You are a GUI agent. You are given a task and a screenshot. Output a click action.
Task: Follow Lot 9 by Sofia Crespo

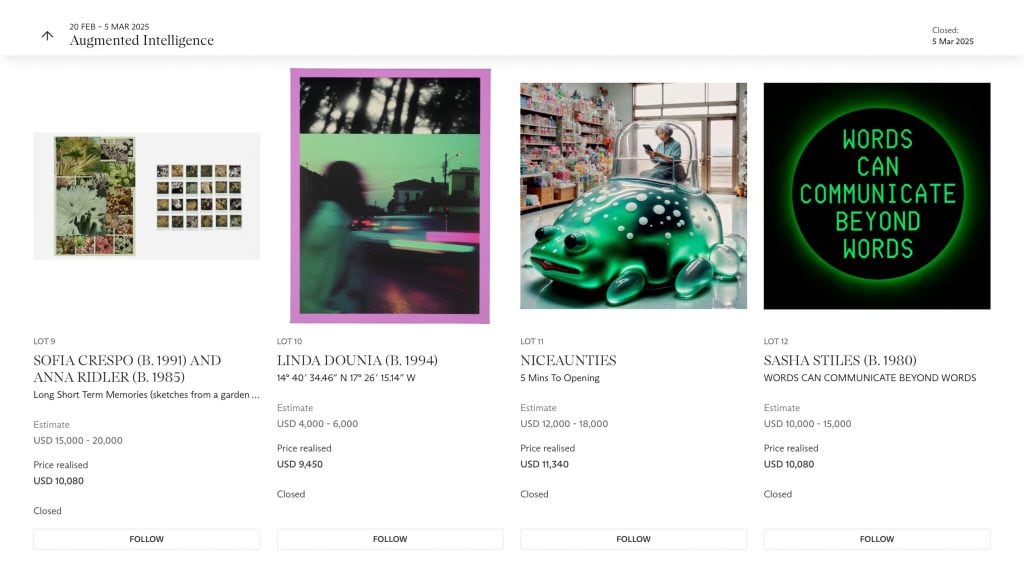click(146, 539)
